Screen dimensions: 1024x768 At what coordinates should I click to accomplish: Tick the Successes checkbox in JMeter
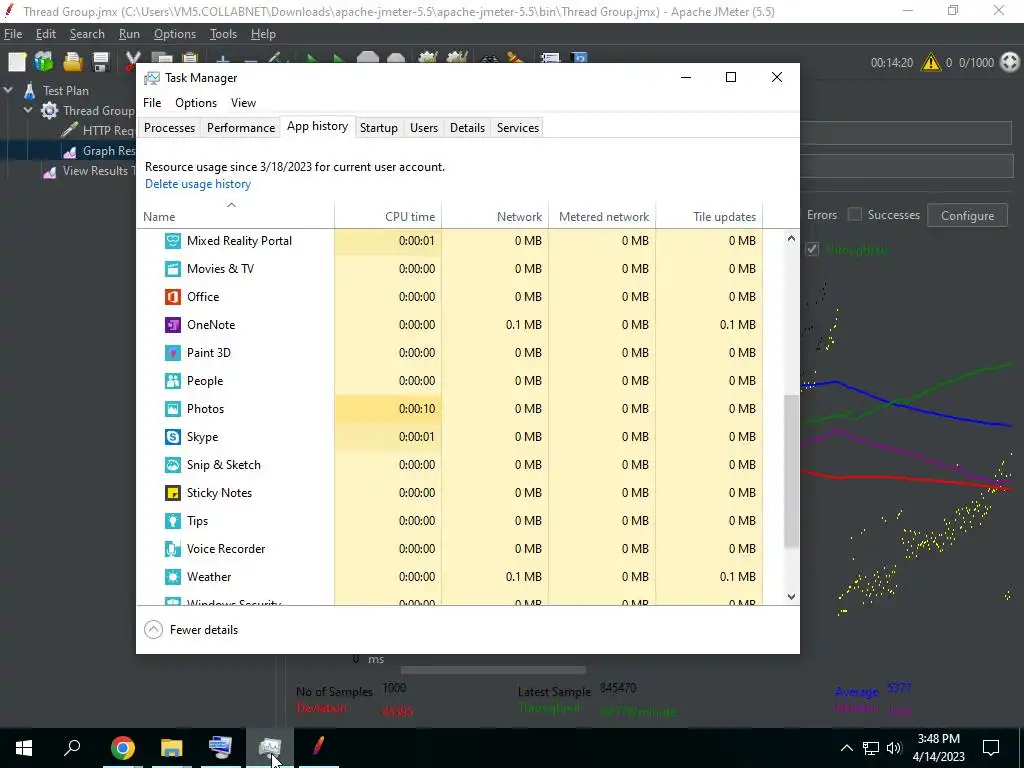[854, 214]
